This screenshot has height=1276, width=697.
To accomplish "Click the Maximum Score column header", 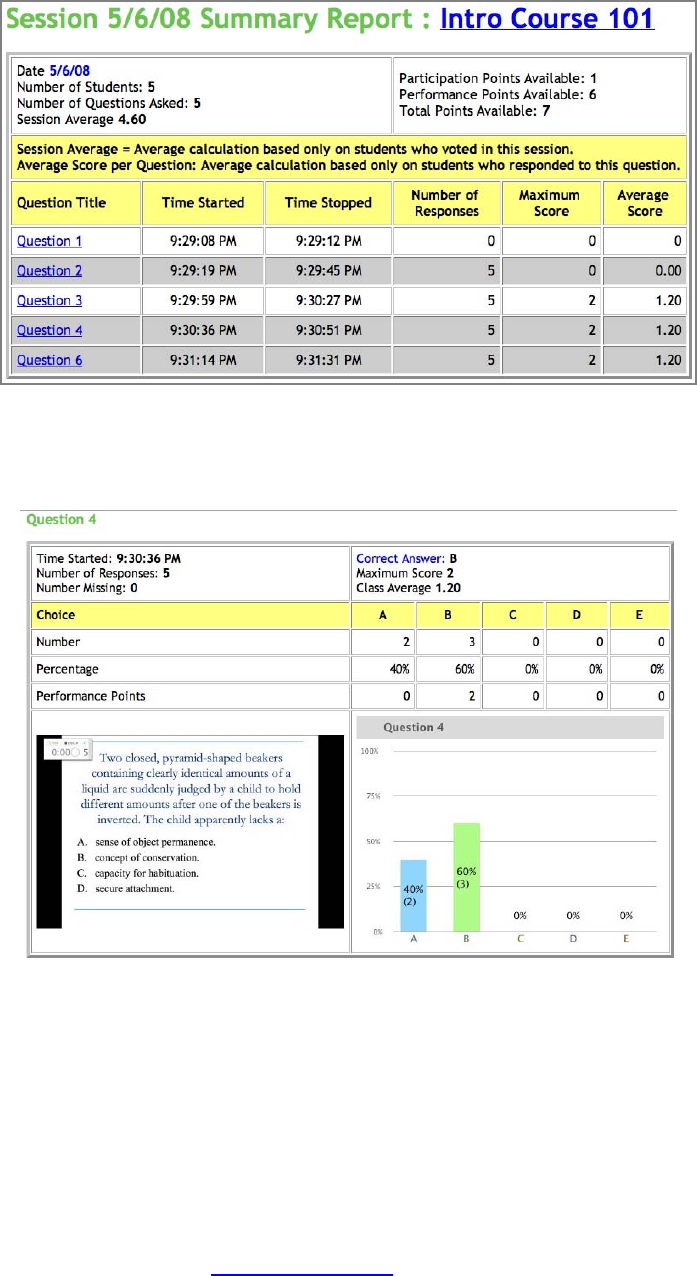I will point(551,203).
